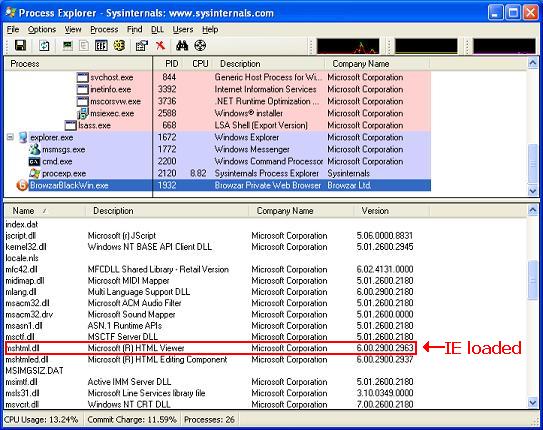Click DLL pane scrollbar down arrow
This screenshot has width=543, height=430.
pos(533,402)
